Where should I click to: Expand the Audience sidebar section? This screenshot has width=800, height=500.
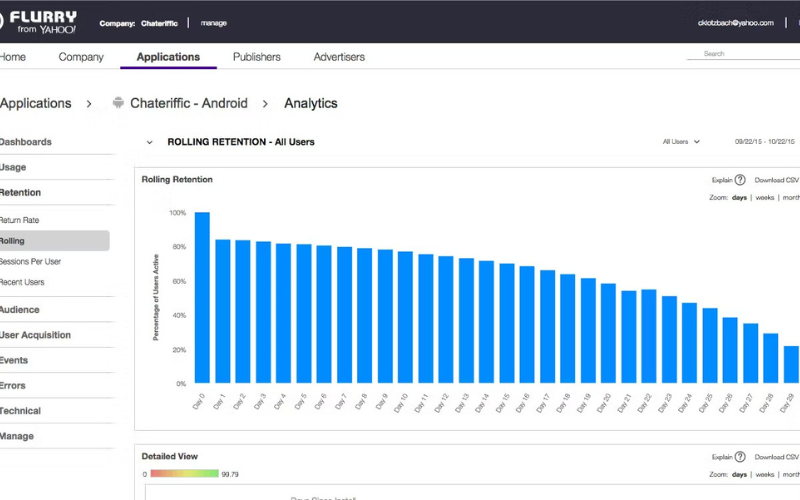point(19,310)
